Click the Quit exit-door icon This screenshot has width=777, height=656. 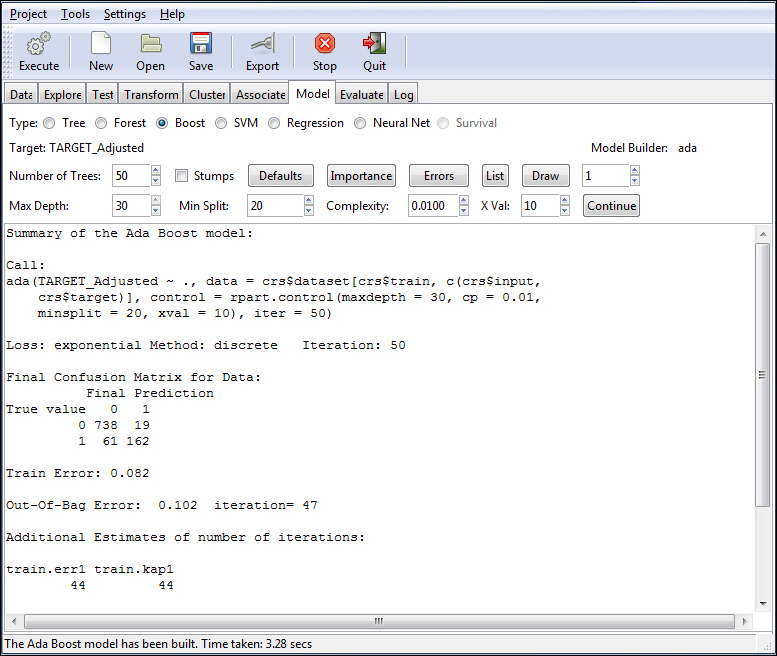[x=374, y=44]
